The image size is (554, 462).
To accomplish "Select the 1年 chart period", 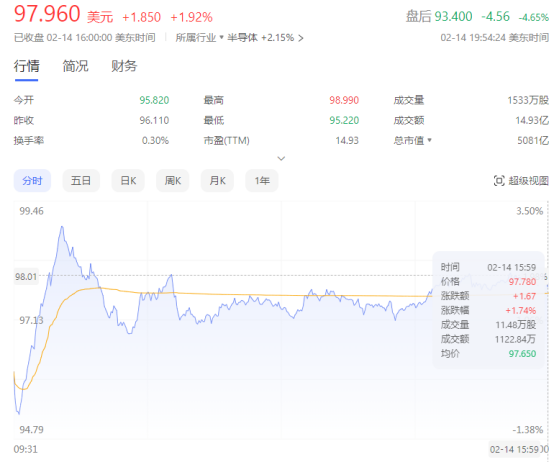I will coord(262,181).
